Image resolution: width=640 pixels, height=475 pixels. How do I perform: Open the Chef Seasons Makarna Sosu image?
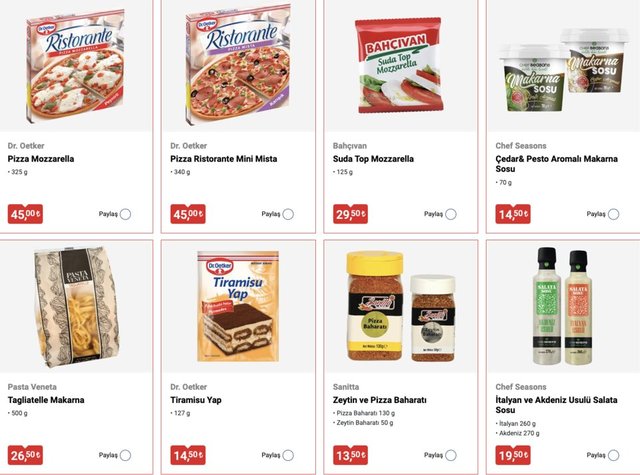(x=563, y=70)
